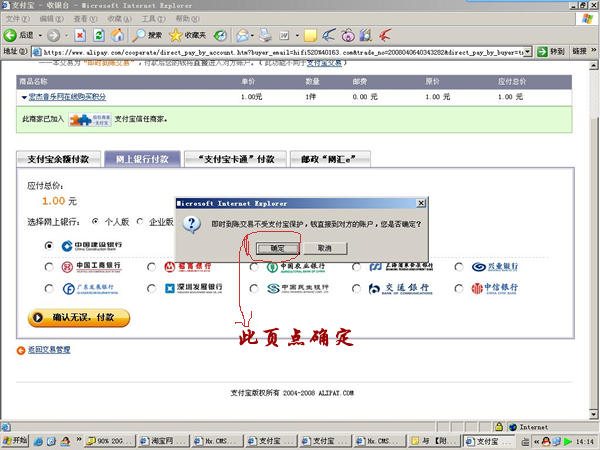The image size is (600, 450).
Task: Pick 兴业银行 radio button
Action: click(x=459, y=267)
